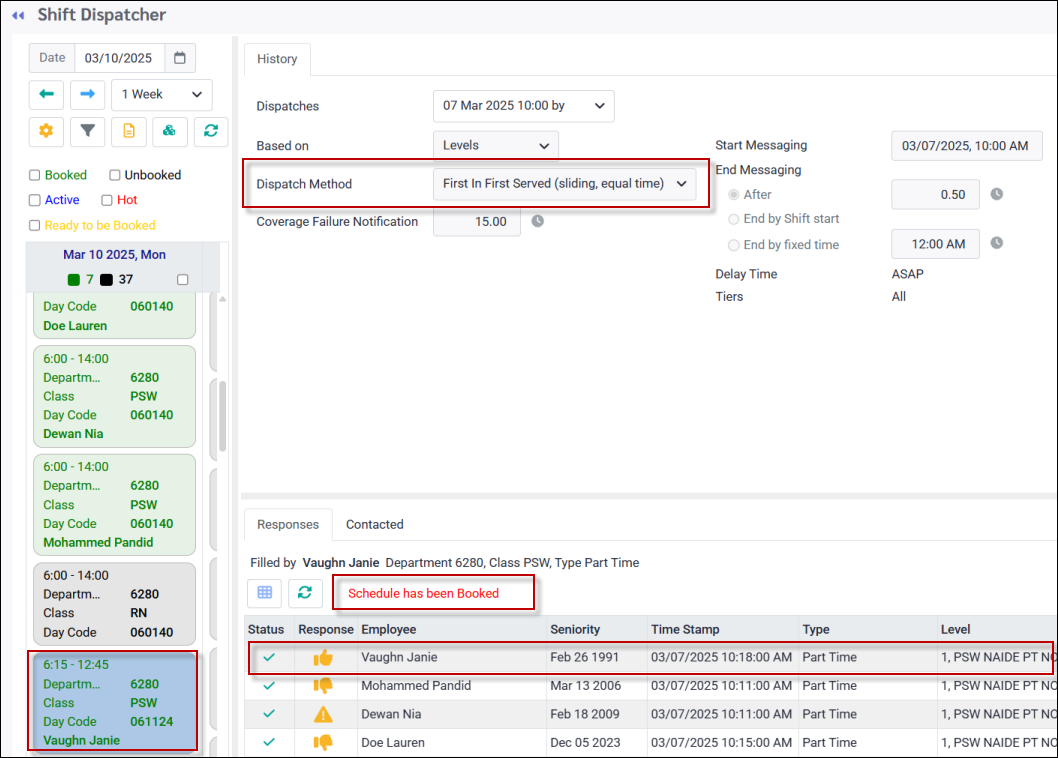The width and height of the screenshot is (1058, 758).
Task: Click clock icon beside After 0.50 field
Action: coord(997,194)
